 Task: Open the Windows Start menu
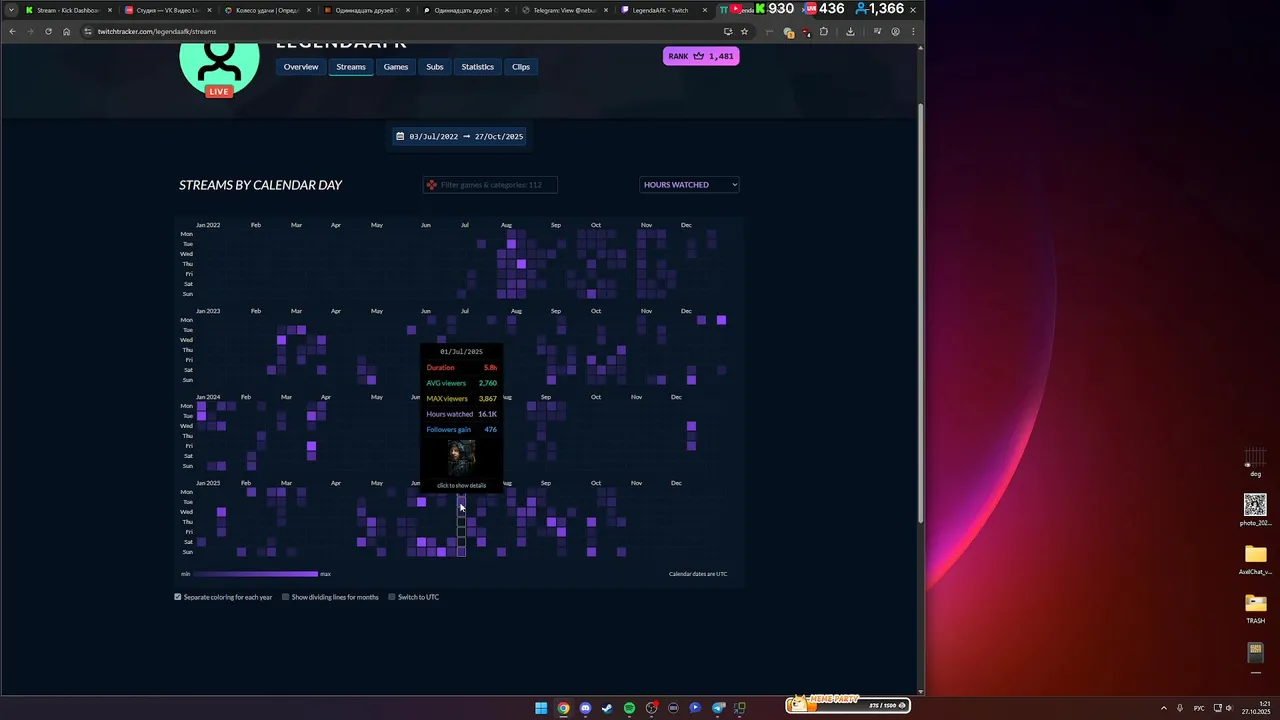(541, 708)
